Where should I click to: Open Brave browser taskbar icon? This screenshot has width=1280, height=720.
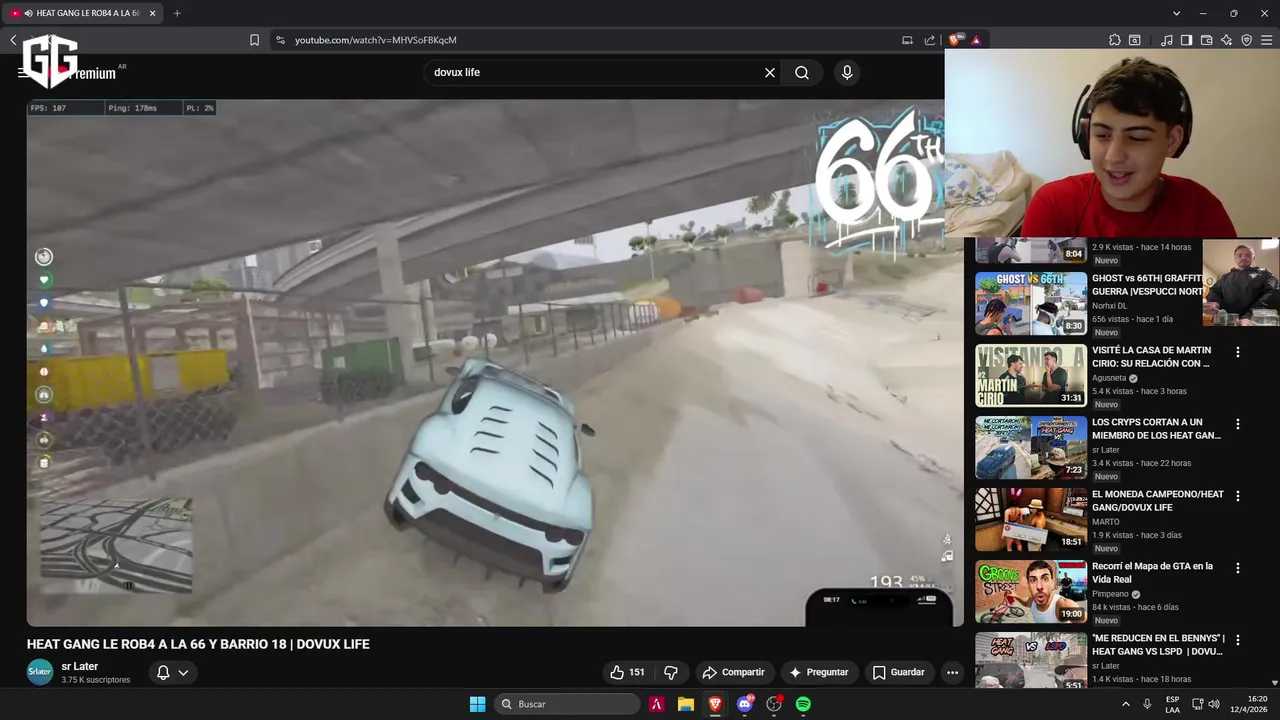pyautogui.click(x=715, y=704)
